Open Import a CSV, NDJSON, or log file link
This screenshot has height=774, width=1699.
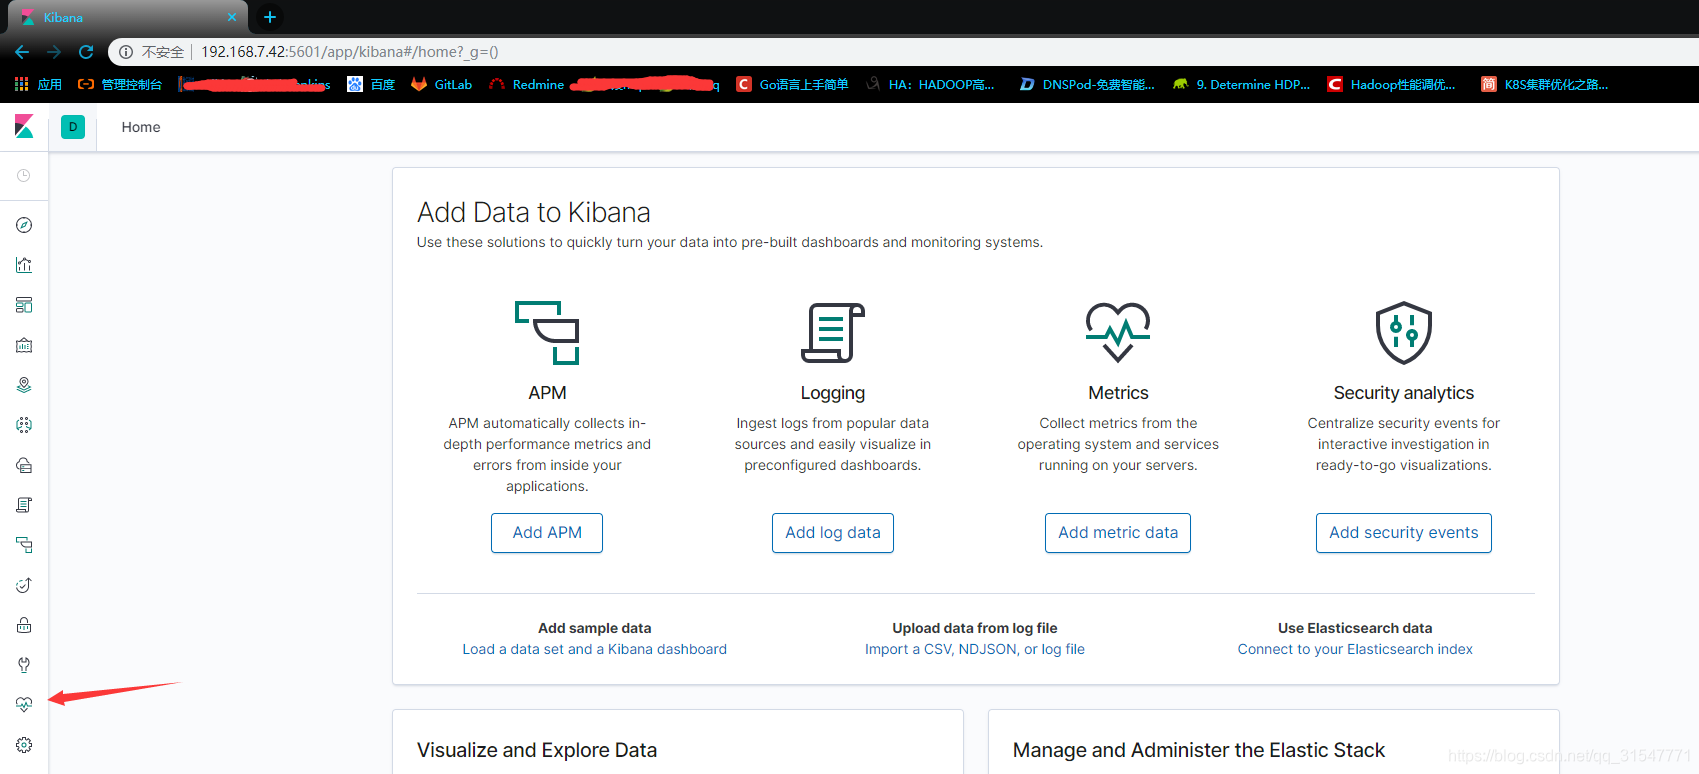click(x=975, y=649)
